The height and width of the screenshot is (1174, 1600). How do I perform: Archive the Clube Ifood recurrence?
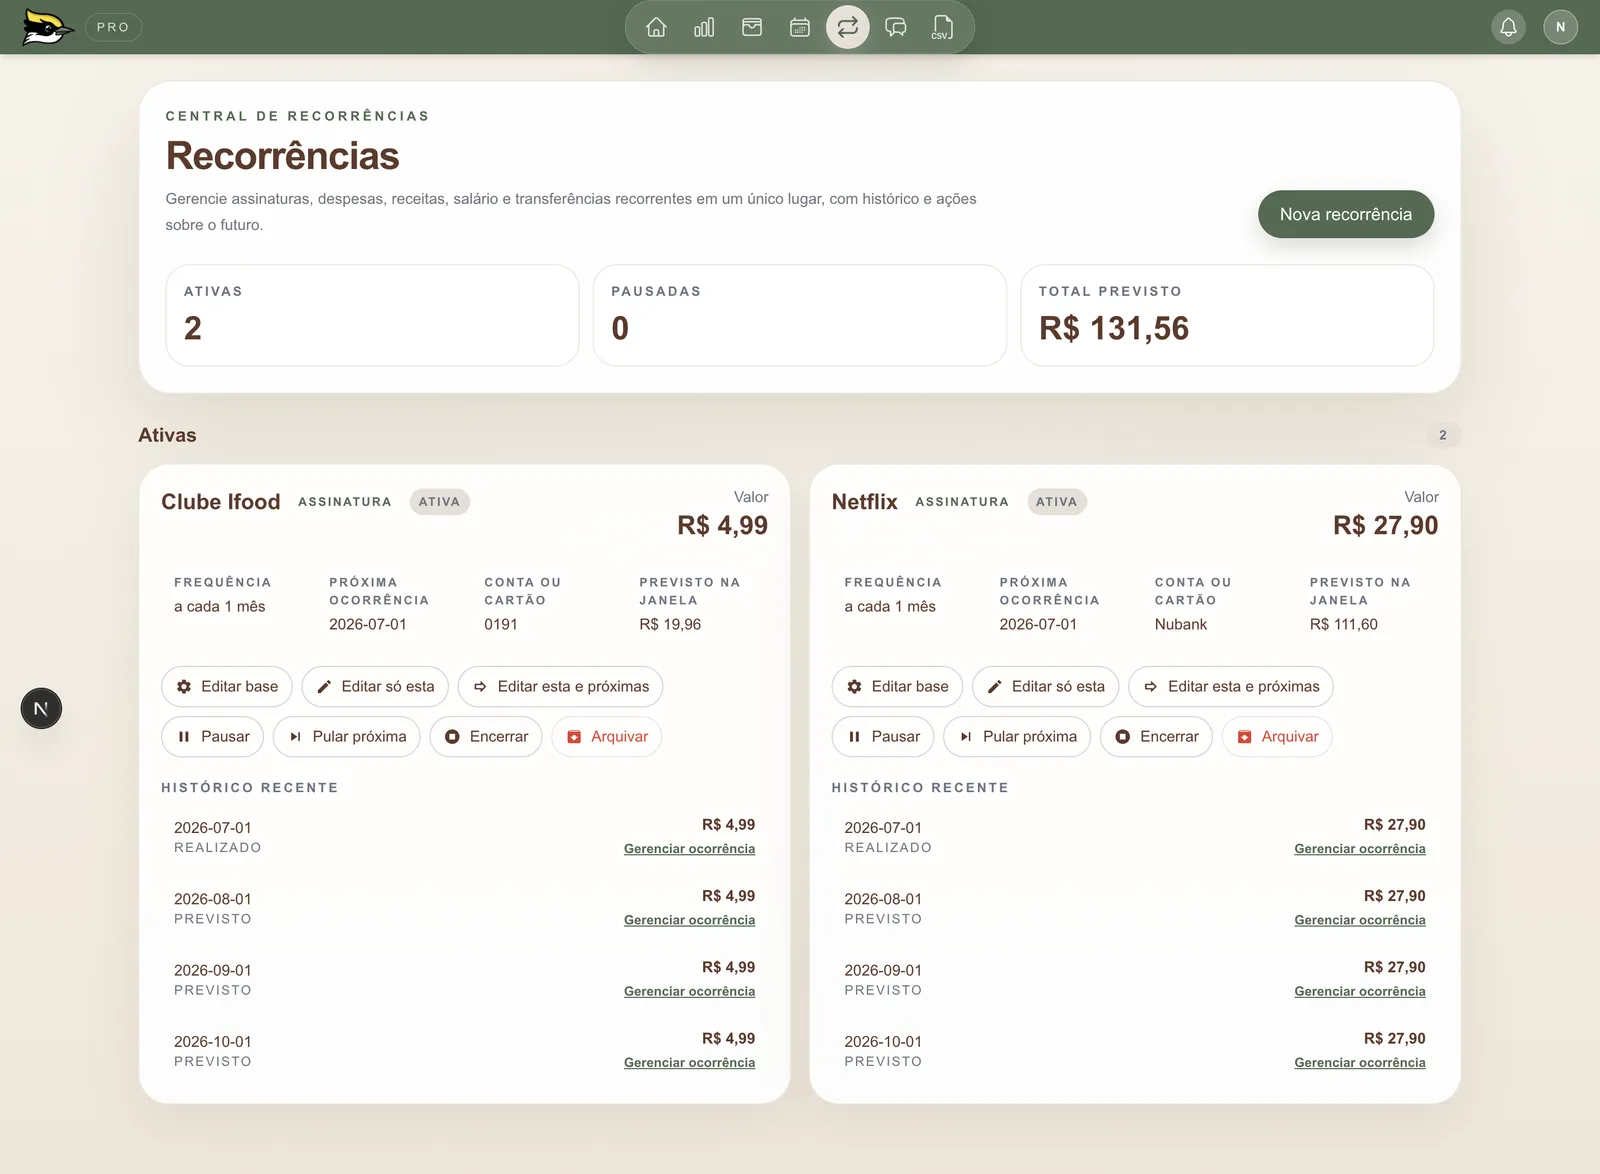click(607, 737)
